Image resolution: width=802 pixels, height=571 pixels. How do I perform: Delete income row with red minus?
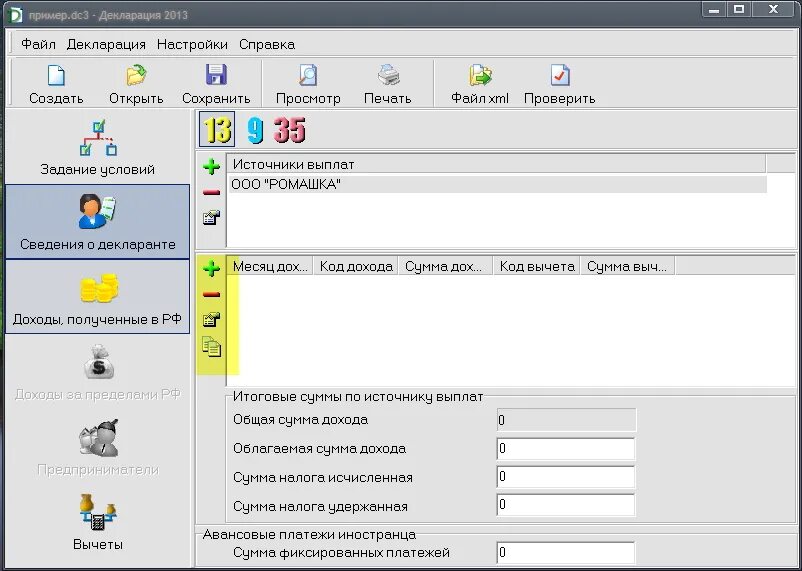click(211, 295)
